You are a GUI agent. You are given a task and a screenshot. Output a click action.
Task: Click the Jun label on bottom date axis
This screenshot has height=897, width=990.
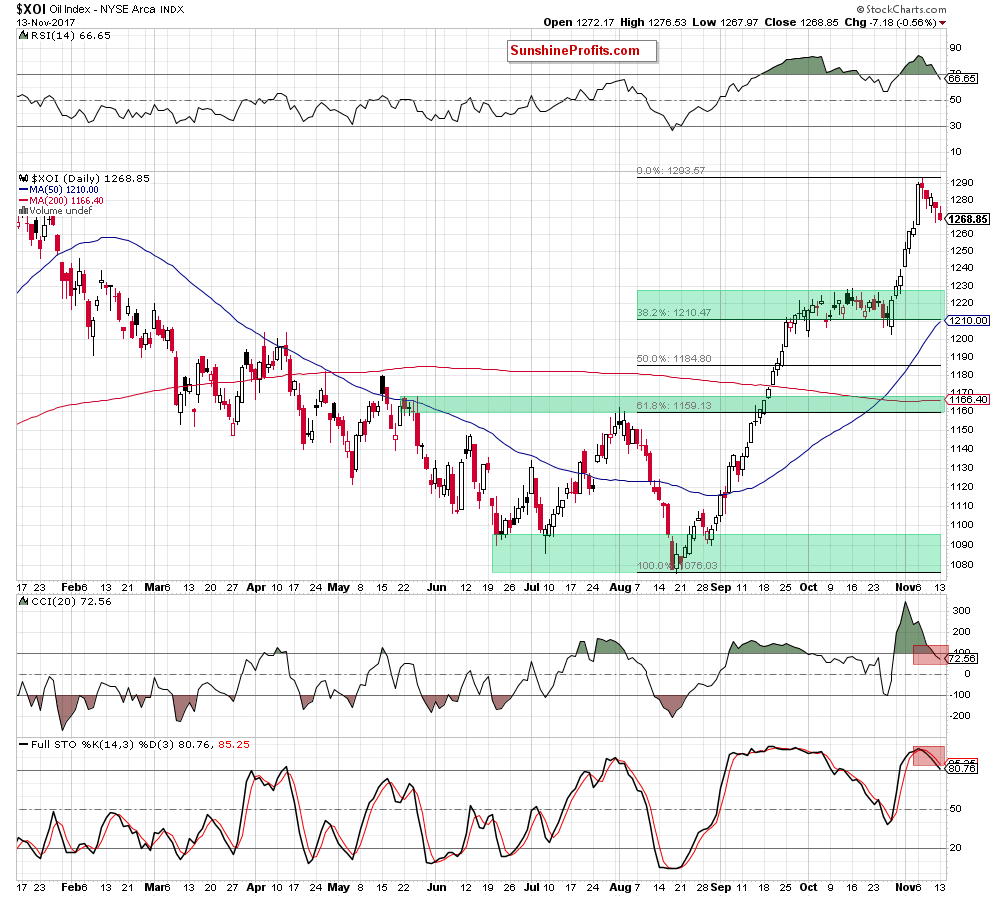[436, 887]
